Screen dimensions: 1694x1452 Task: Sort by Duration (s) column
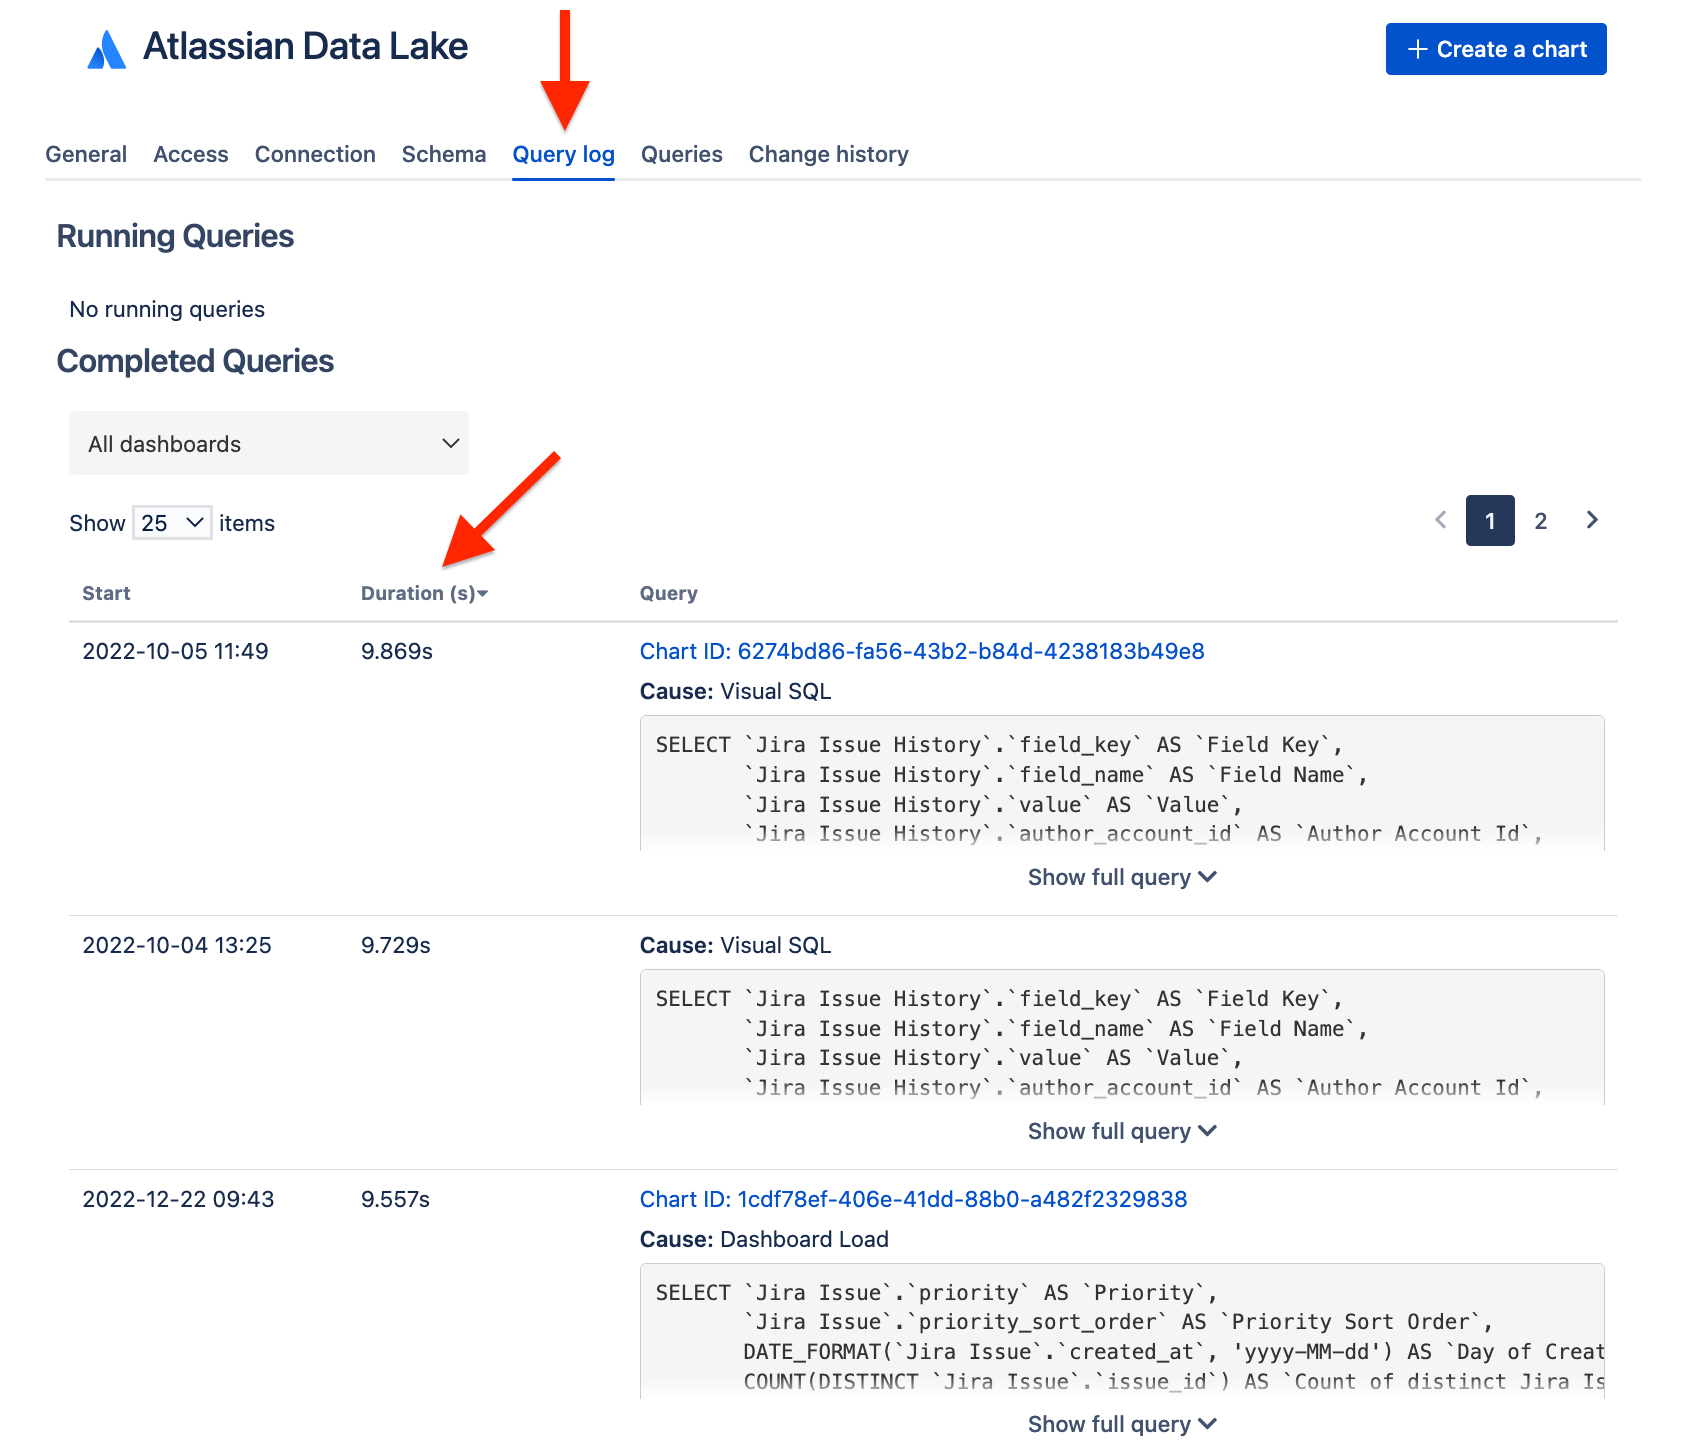point(424,593)
